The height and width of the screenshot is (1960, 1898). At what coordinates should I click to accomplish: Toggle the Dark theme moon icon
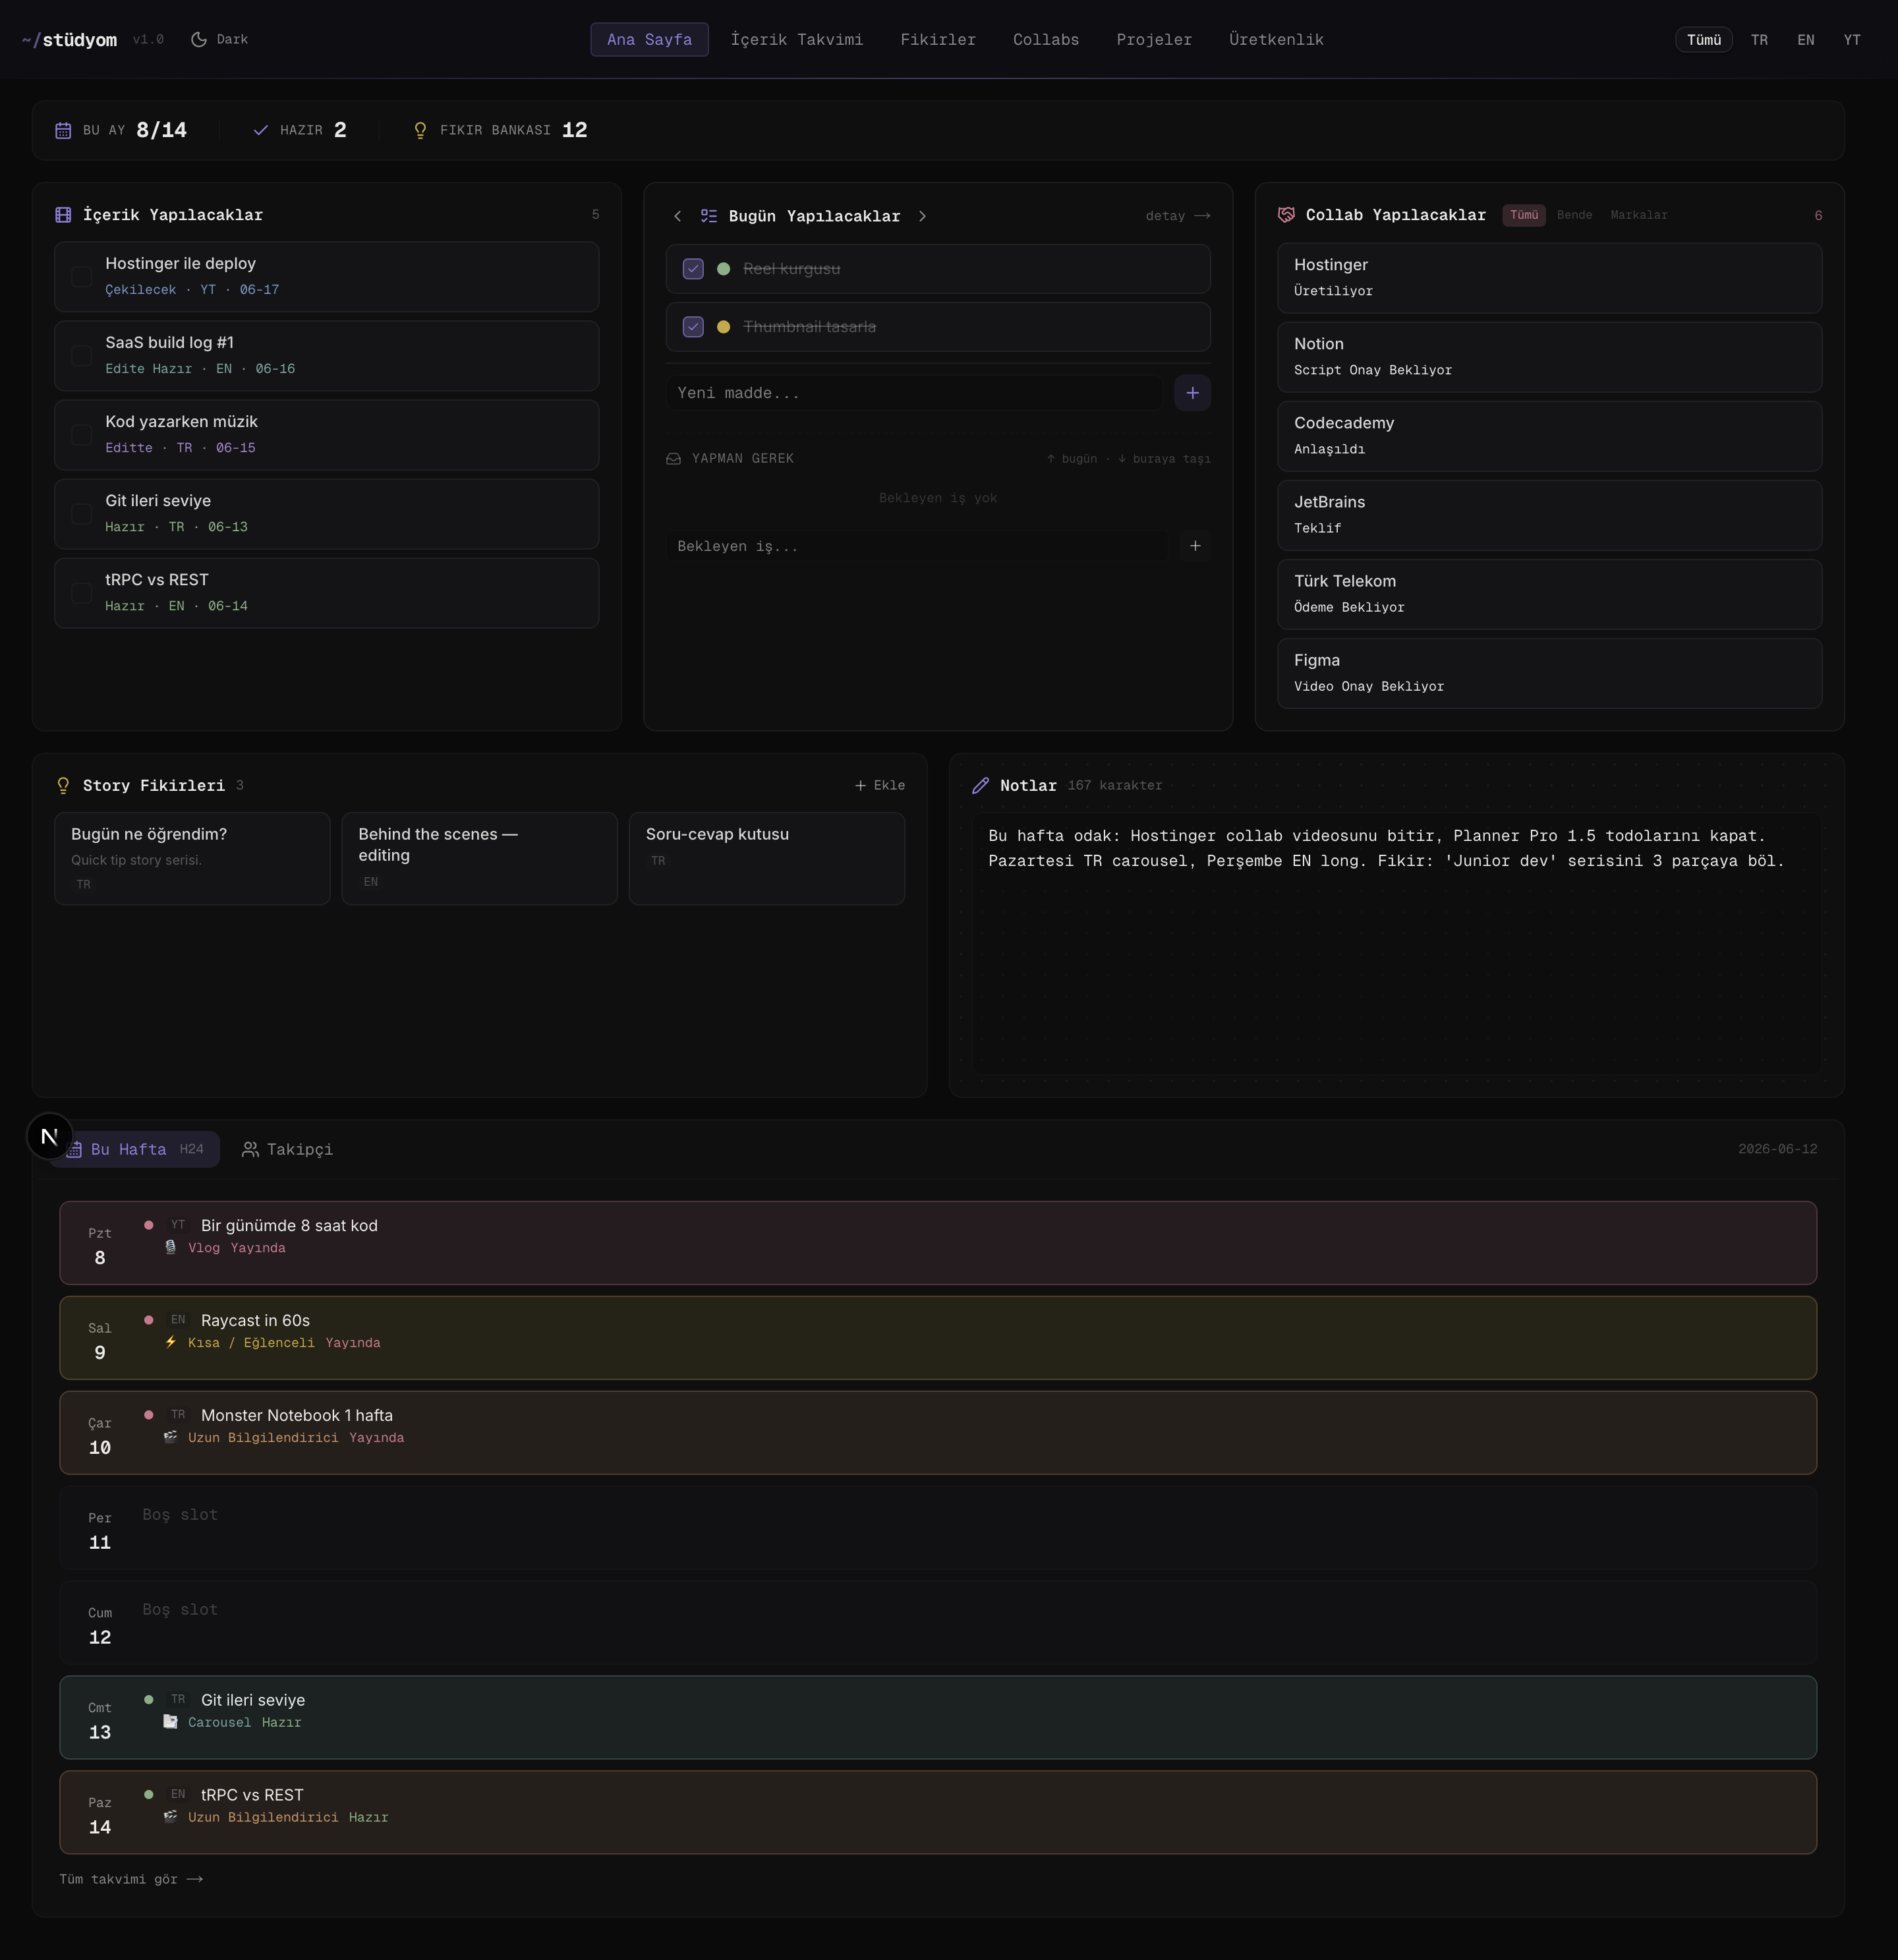point(199,39)
